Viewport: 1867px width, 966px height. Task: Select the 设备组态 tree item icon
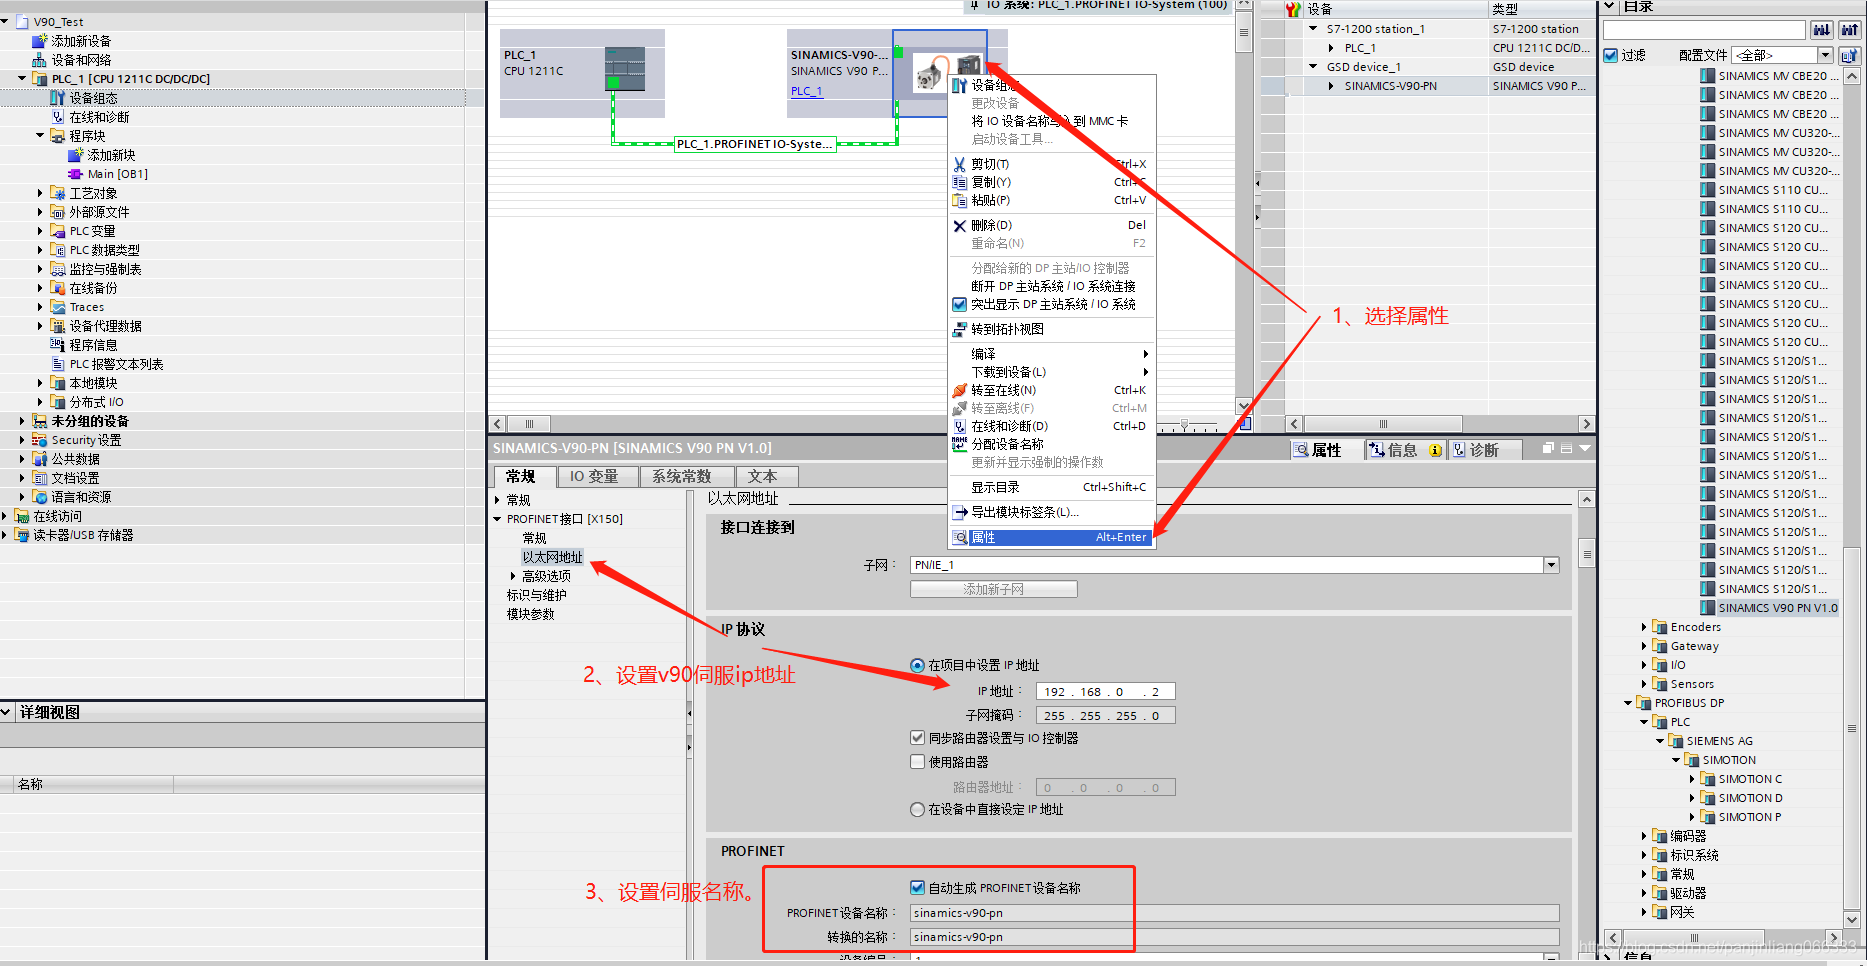click(x=58, y=98)
